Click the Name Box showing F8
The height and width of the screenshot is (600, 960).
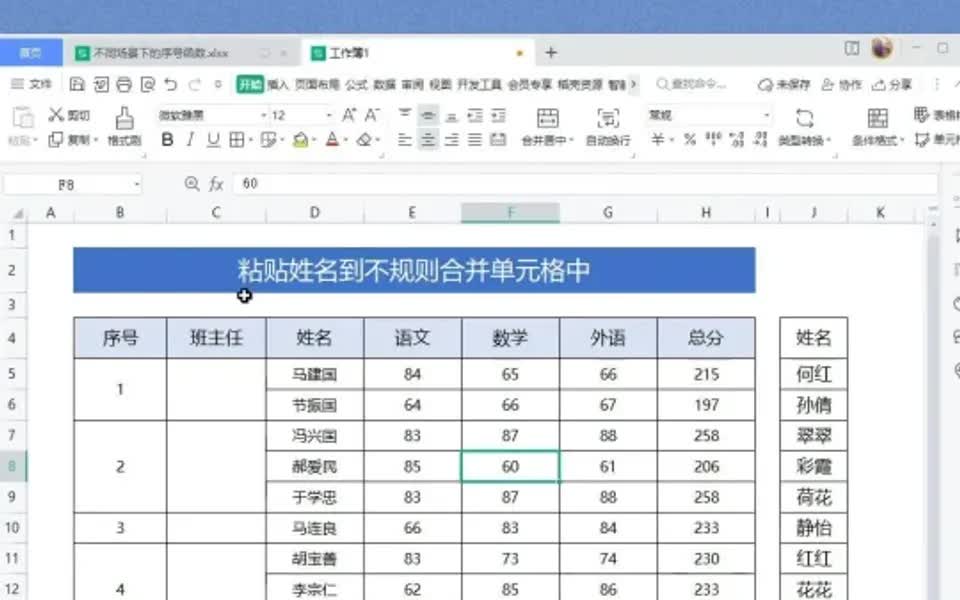pos(66,184)
